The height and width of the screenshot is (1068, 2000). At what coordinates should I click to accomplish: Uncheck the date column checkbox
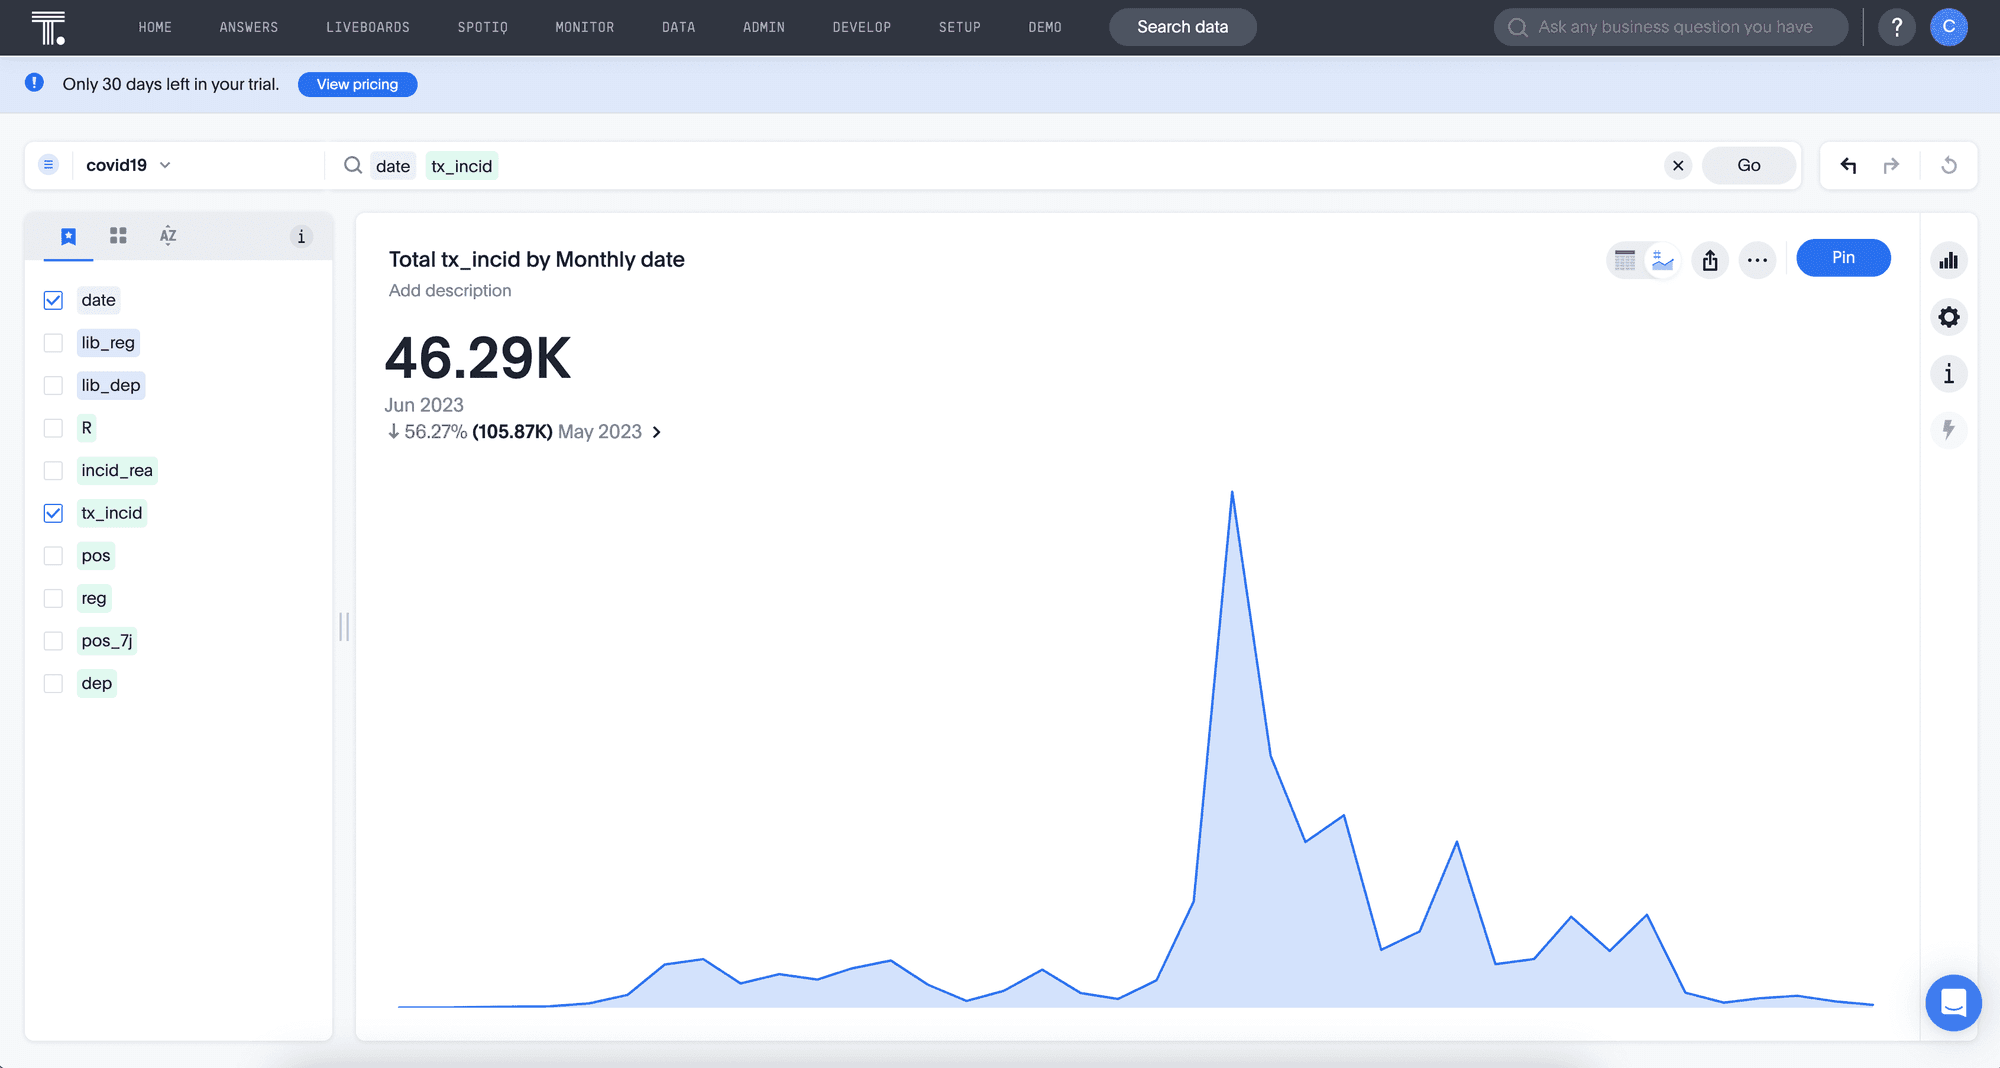click(x=53, y=300)
